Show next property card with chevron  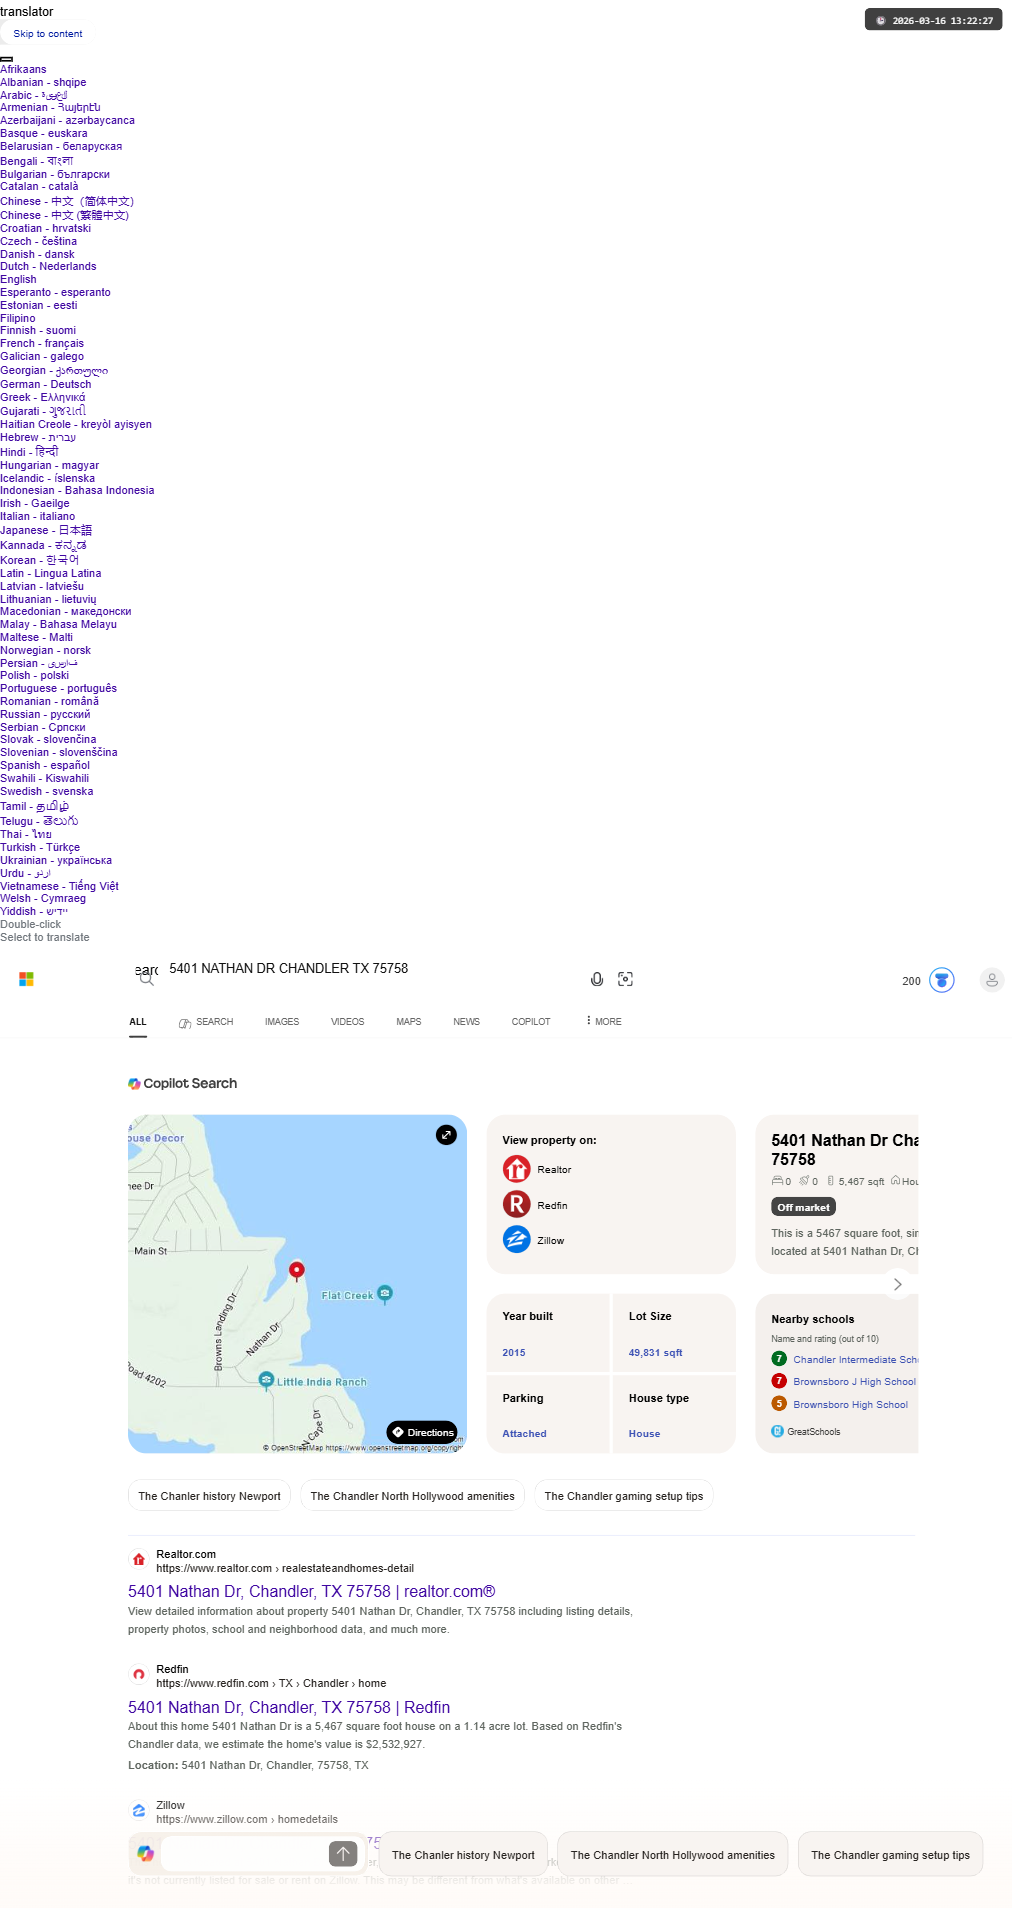pyautogui.click(x=897, y=1284)
